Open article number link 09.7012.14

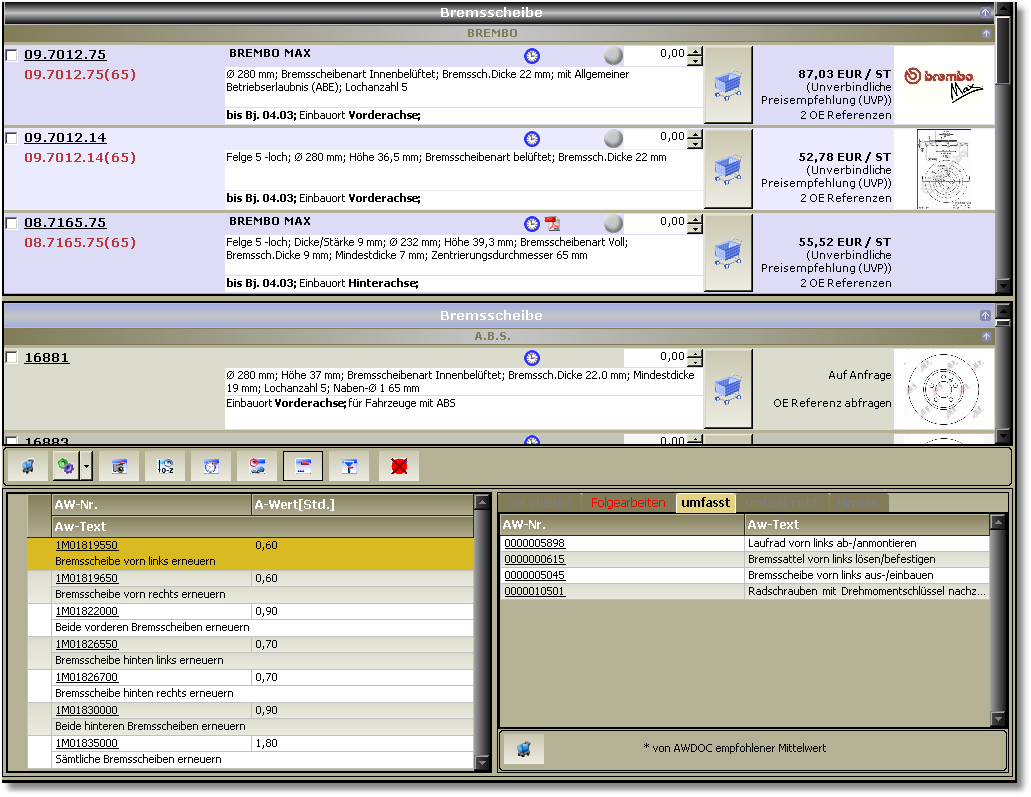[65, 138]
